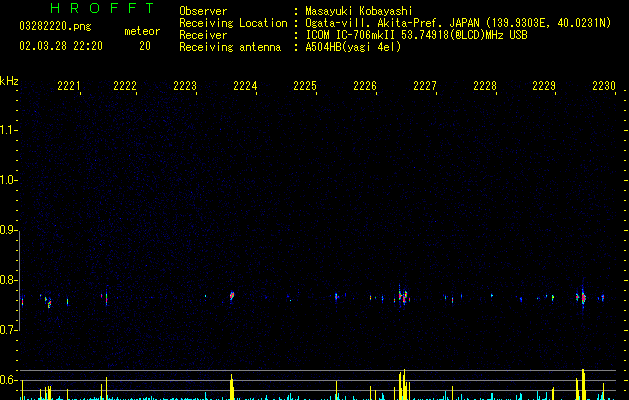Click the kHz axis unit label
The image size is (629, 400).
coord(9,81)
